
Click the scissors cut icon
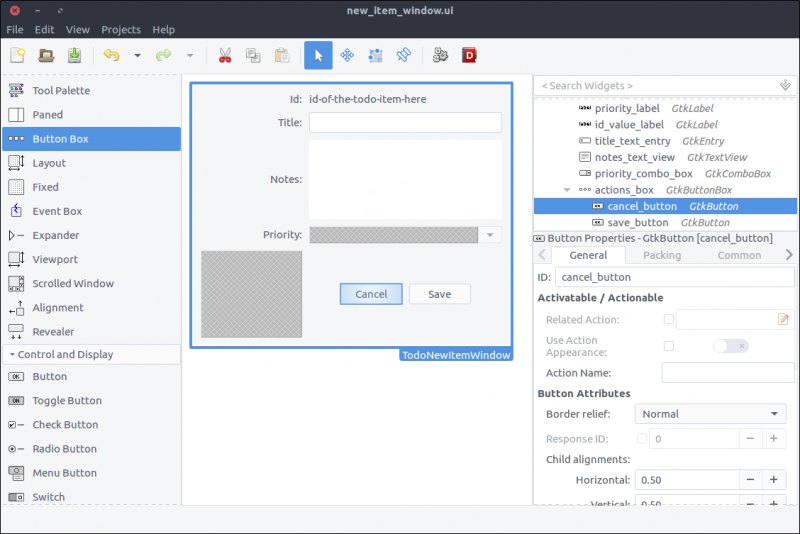tap(225, 56)
